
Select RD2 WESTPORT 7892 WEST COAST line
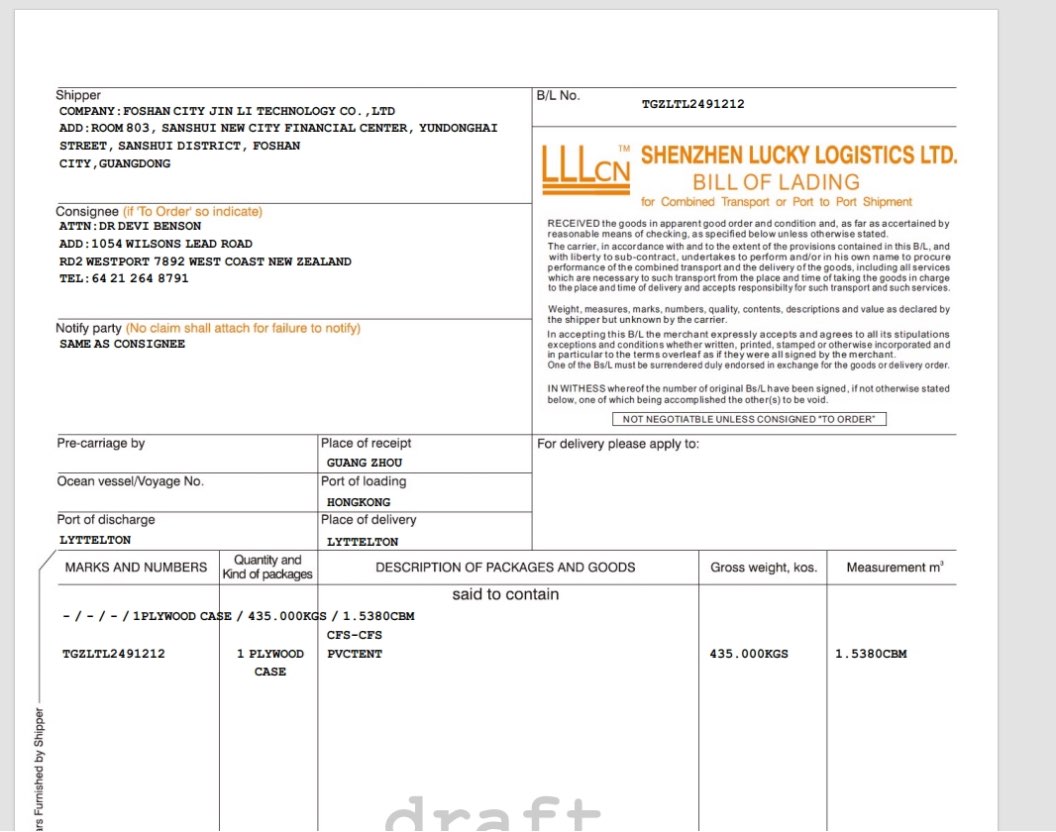pyautogui.click(x=205, y=261)
